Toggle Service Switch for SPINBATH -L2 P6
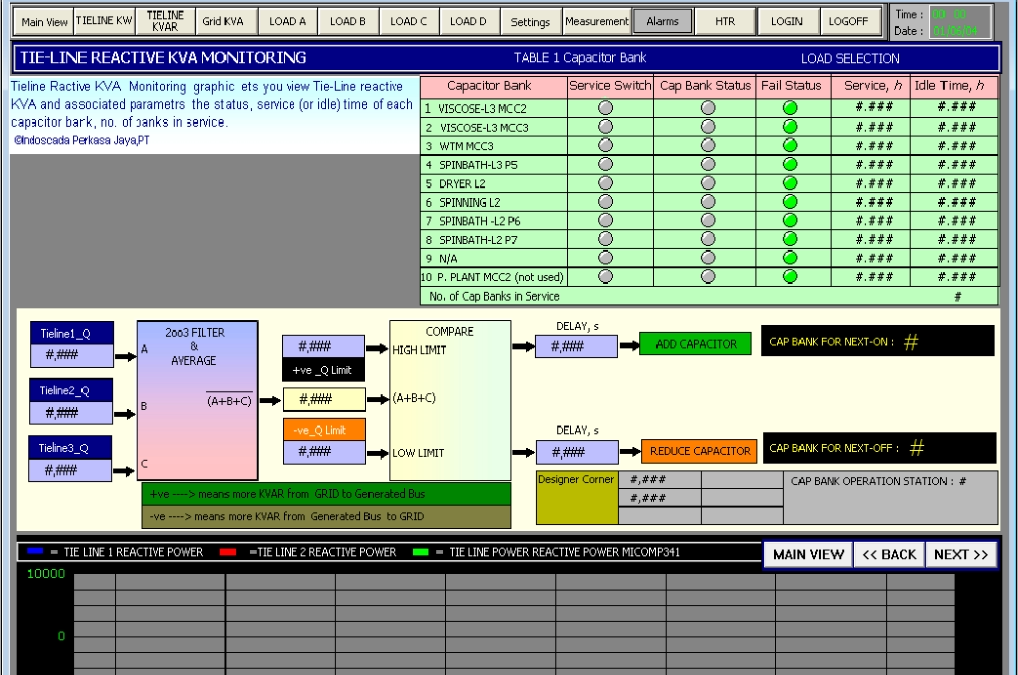Screen dimensions: 1018x675 click(x=605, y=221)
